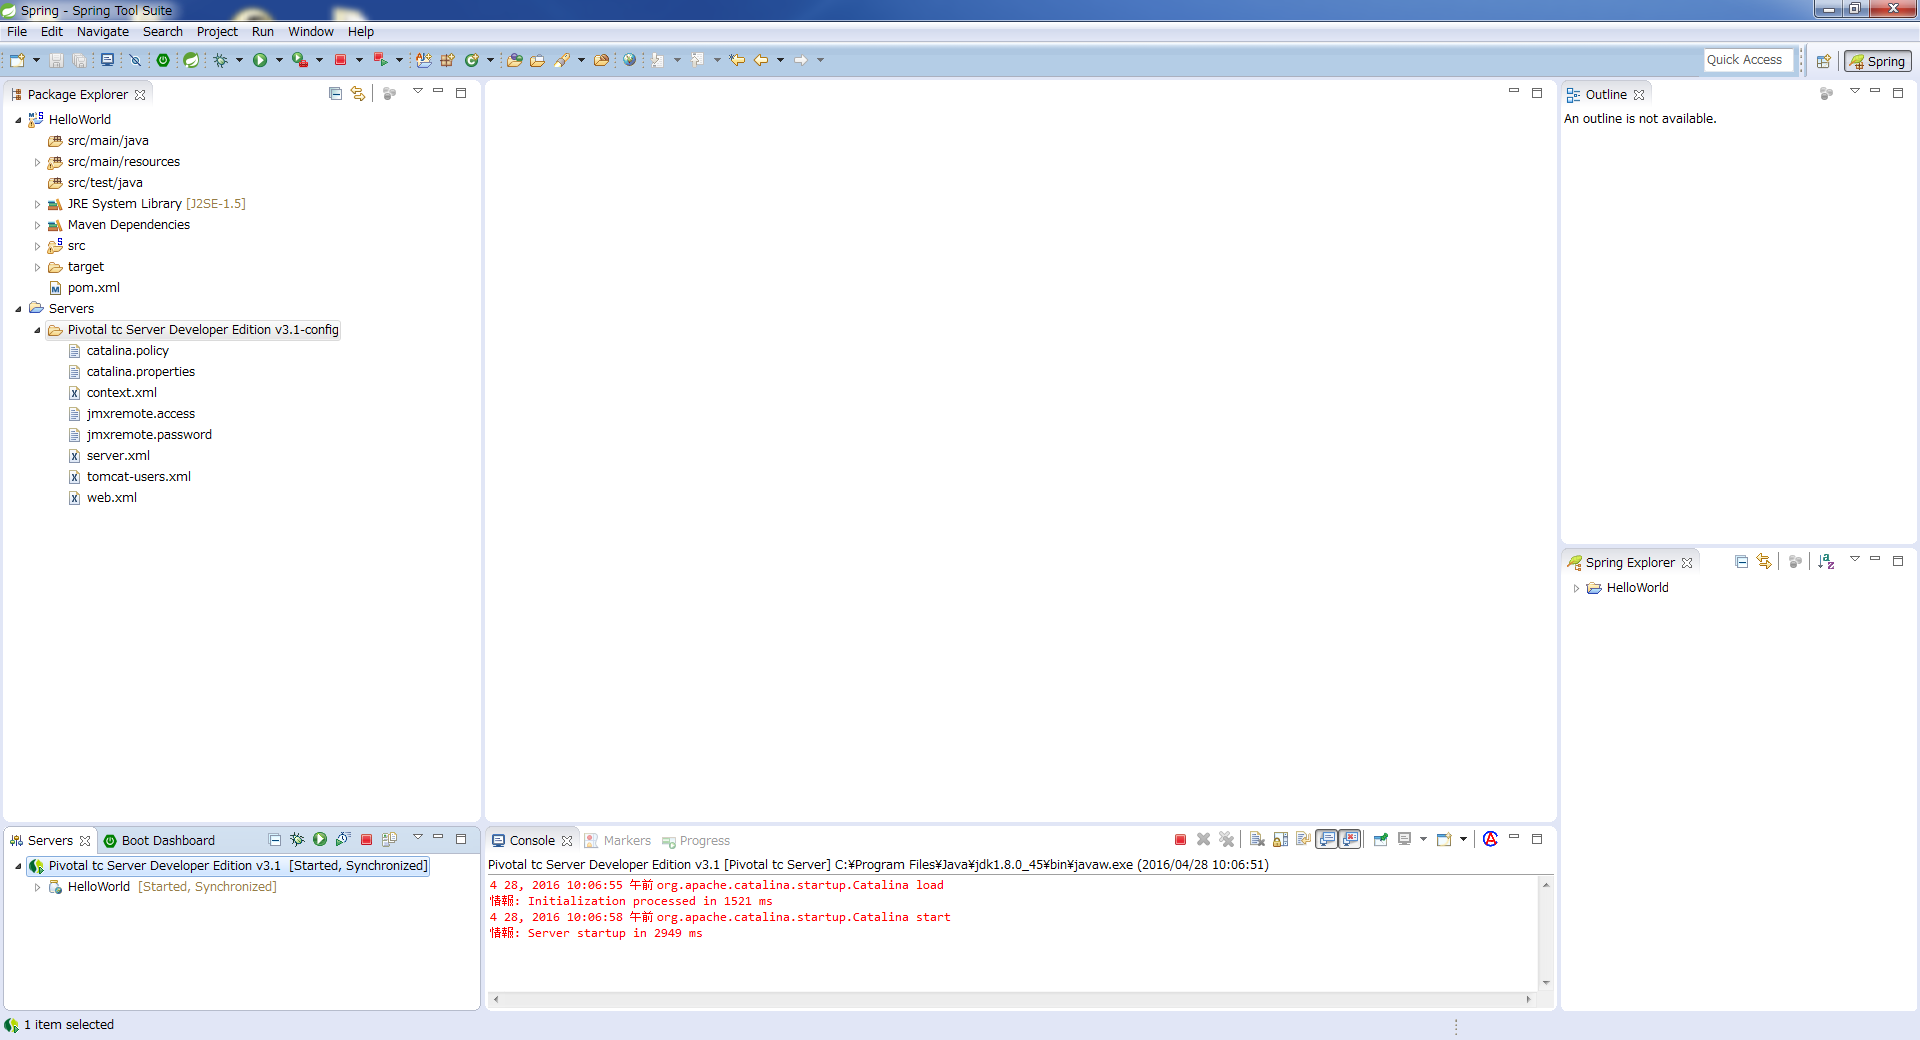Screen dimensions: 1920x1040
Task: Toggle Link with Editor in Package Explorer
Action: point(358,94)
